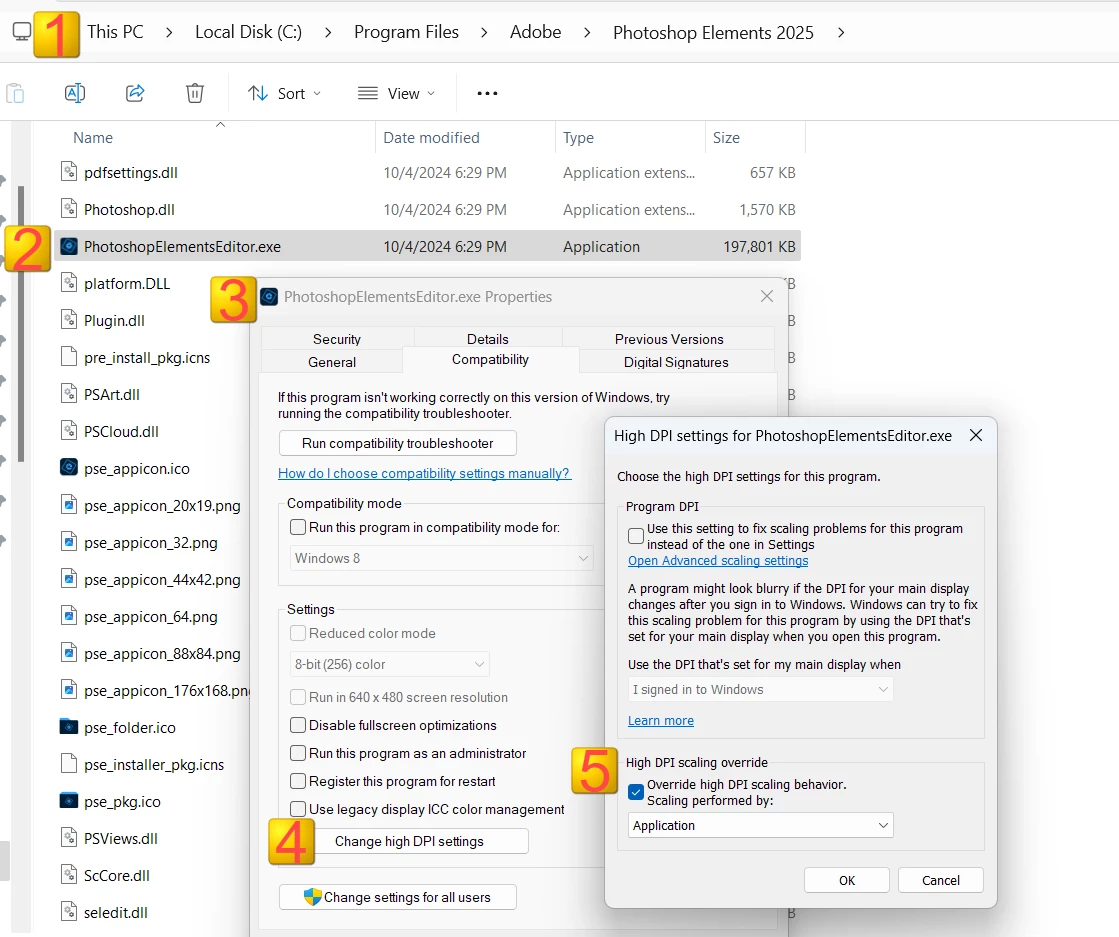Viewport: 1119px width, 937px height.
Task: Click the Learn more link
Action: pyautogui.click(x=661, y=720)
